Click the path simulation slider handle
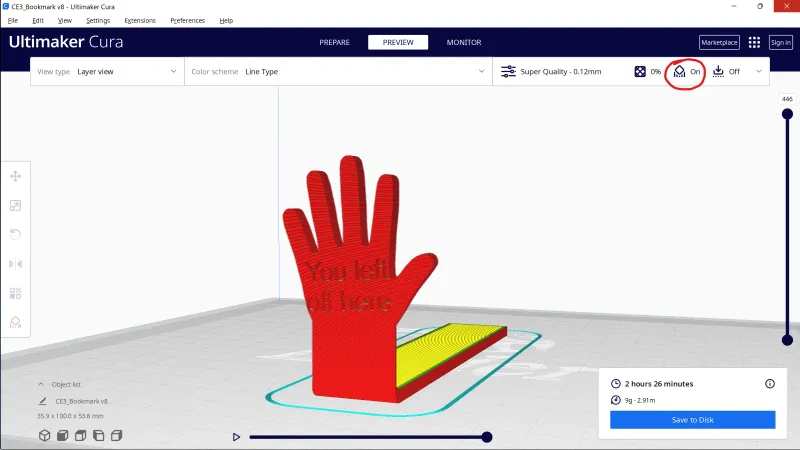 pos(487,437)
